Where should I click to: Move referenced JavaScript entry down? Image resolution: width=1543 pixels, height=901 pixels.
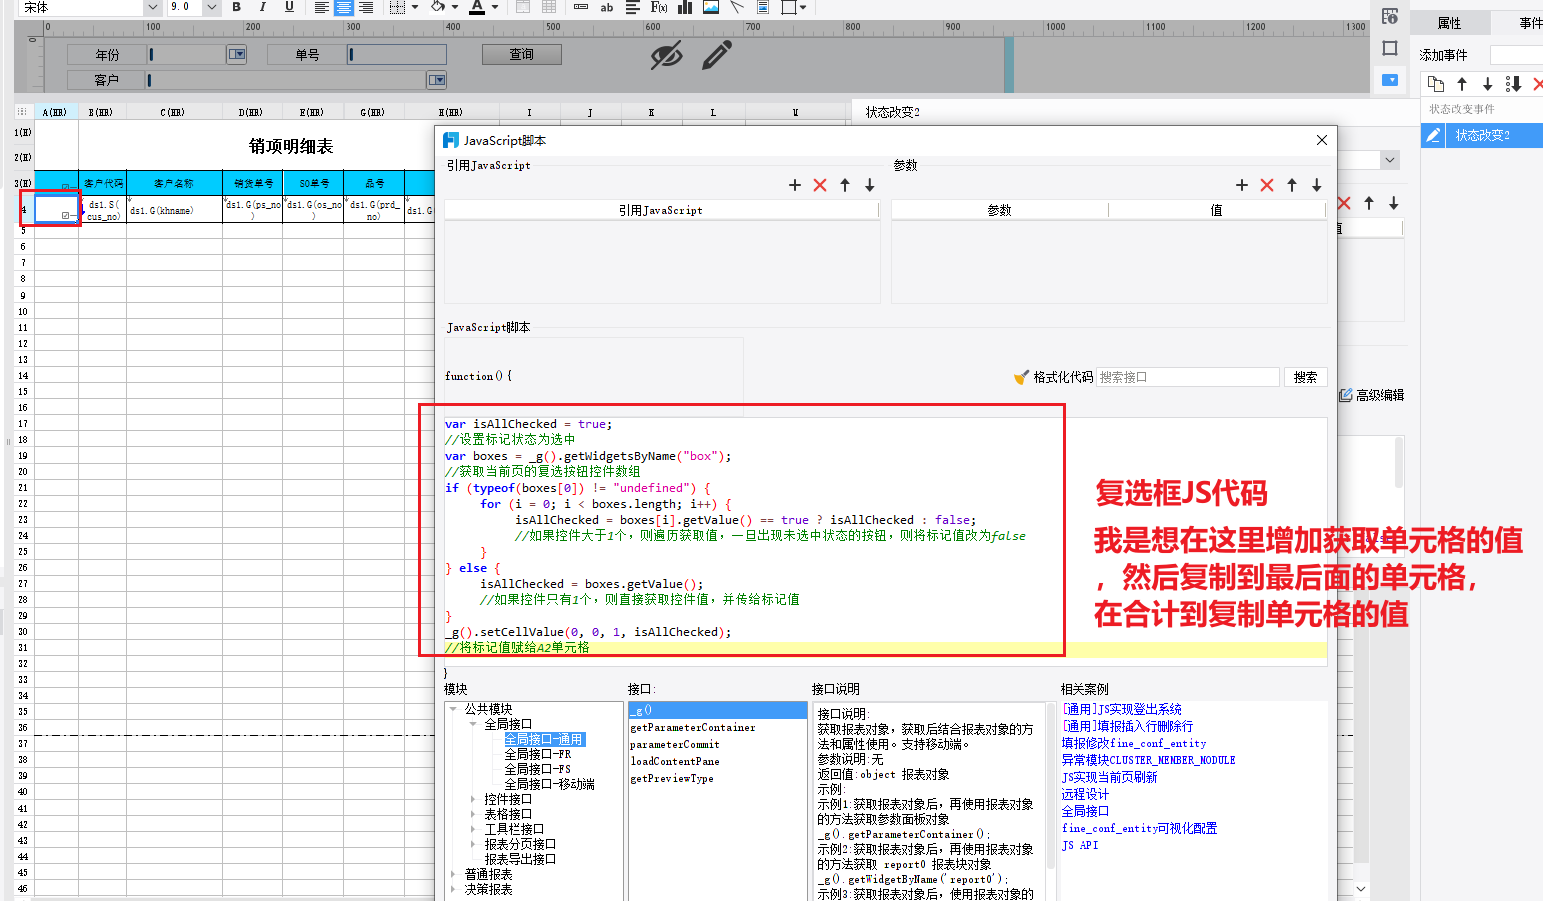(870, 185)
